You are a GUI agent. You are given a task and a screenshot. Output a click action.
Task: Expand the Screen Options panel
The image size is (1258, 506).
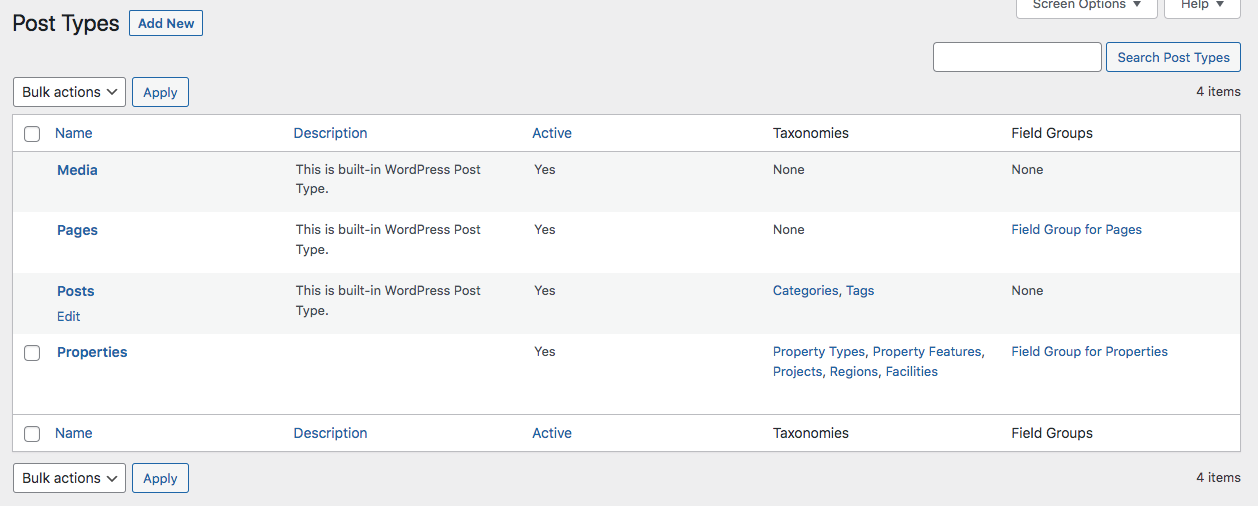click(x=1086, y=5)
